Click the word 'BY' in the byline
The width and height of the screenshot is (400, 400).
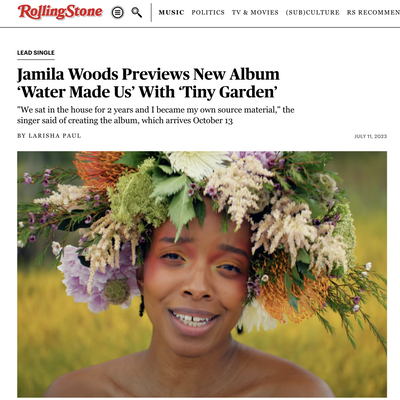click(x=22, y=136)
